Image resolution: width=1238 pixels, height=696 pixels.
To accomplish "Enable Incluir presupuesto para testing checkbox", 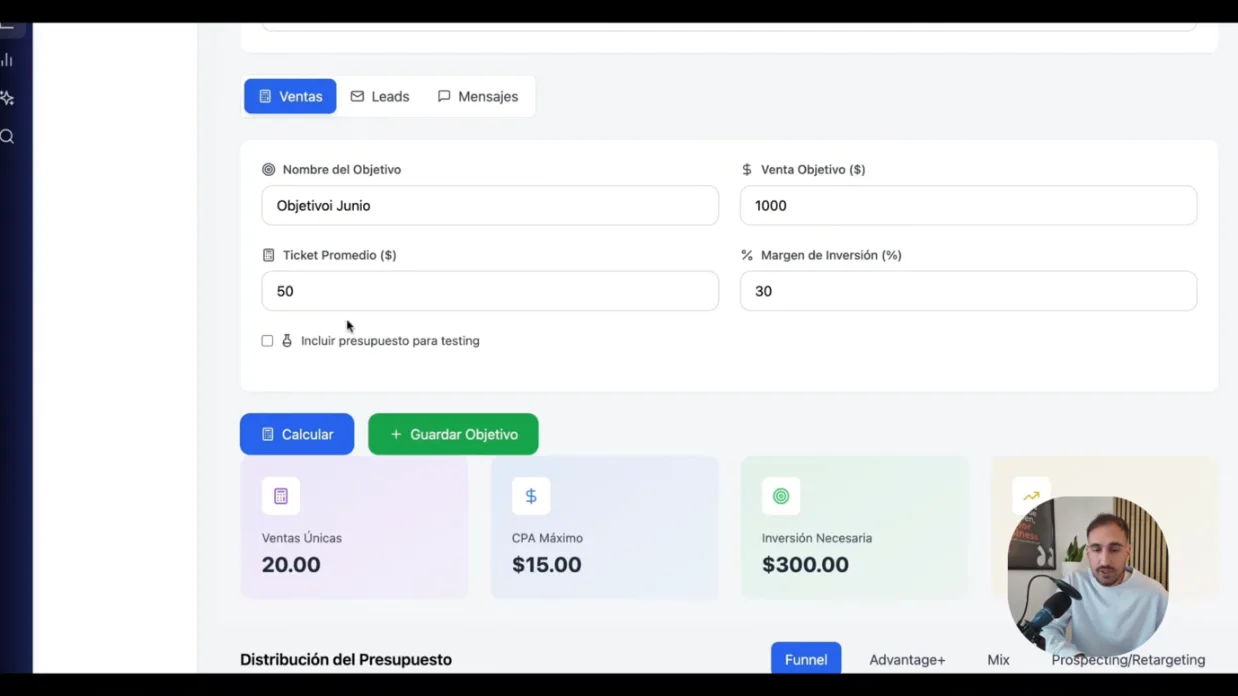I will 267,341.
